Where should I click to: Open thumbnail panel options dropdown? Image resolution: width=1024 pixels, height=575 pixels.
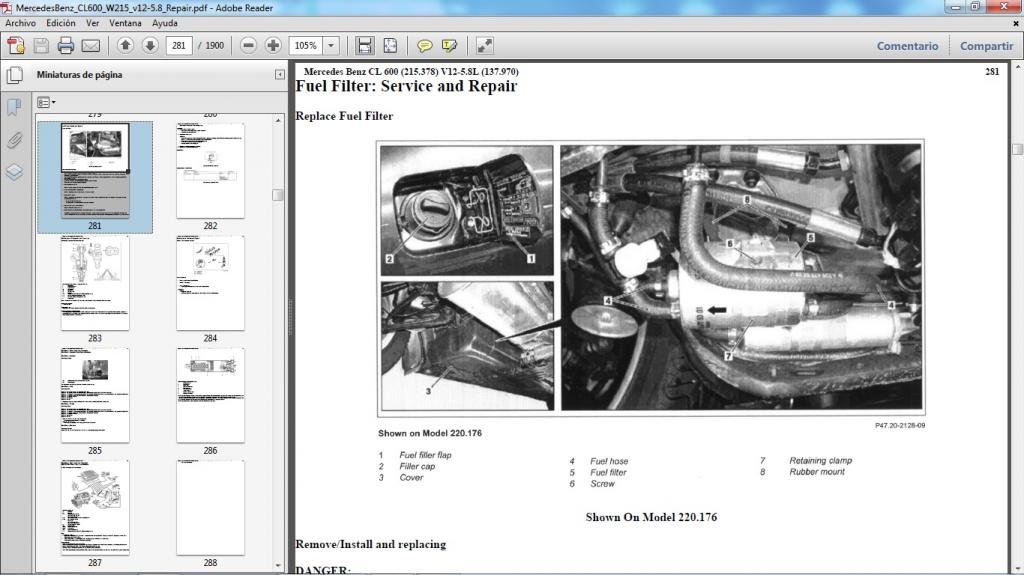46,102
